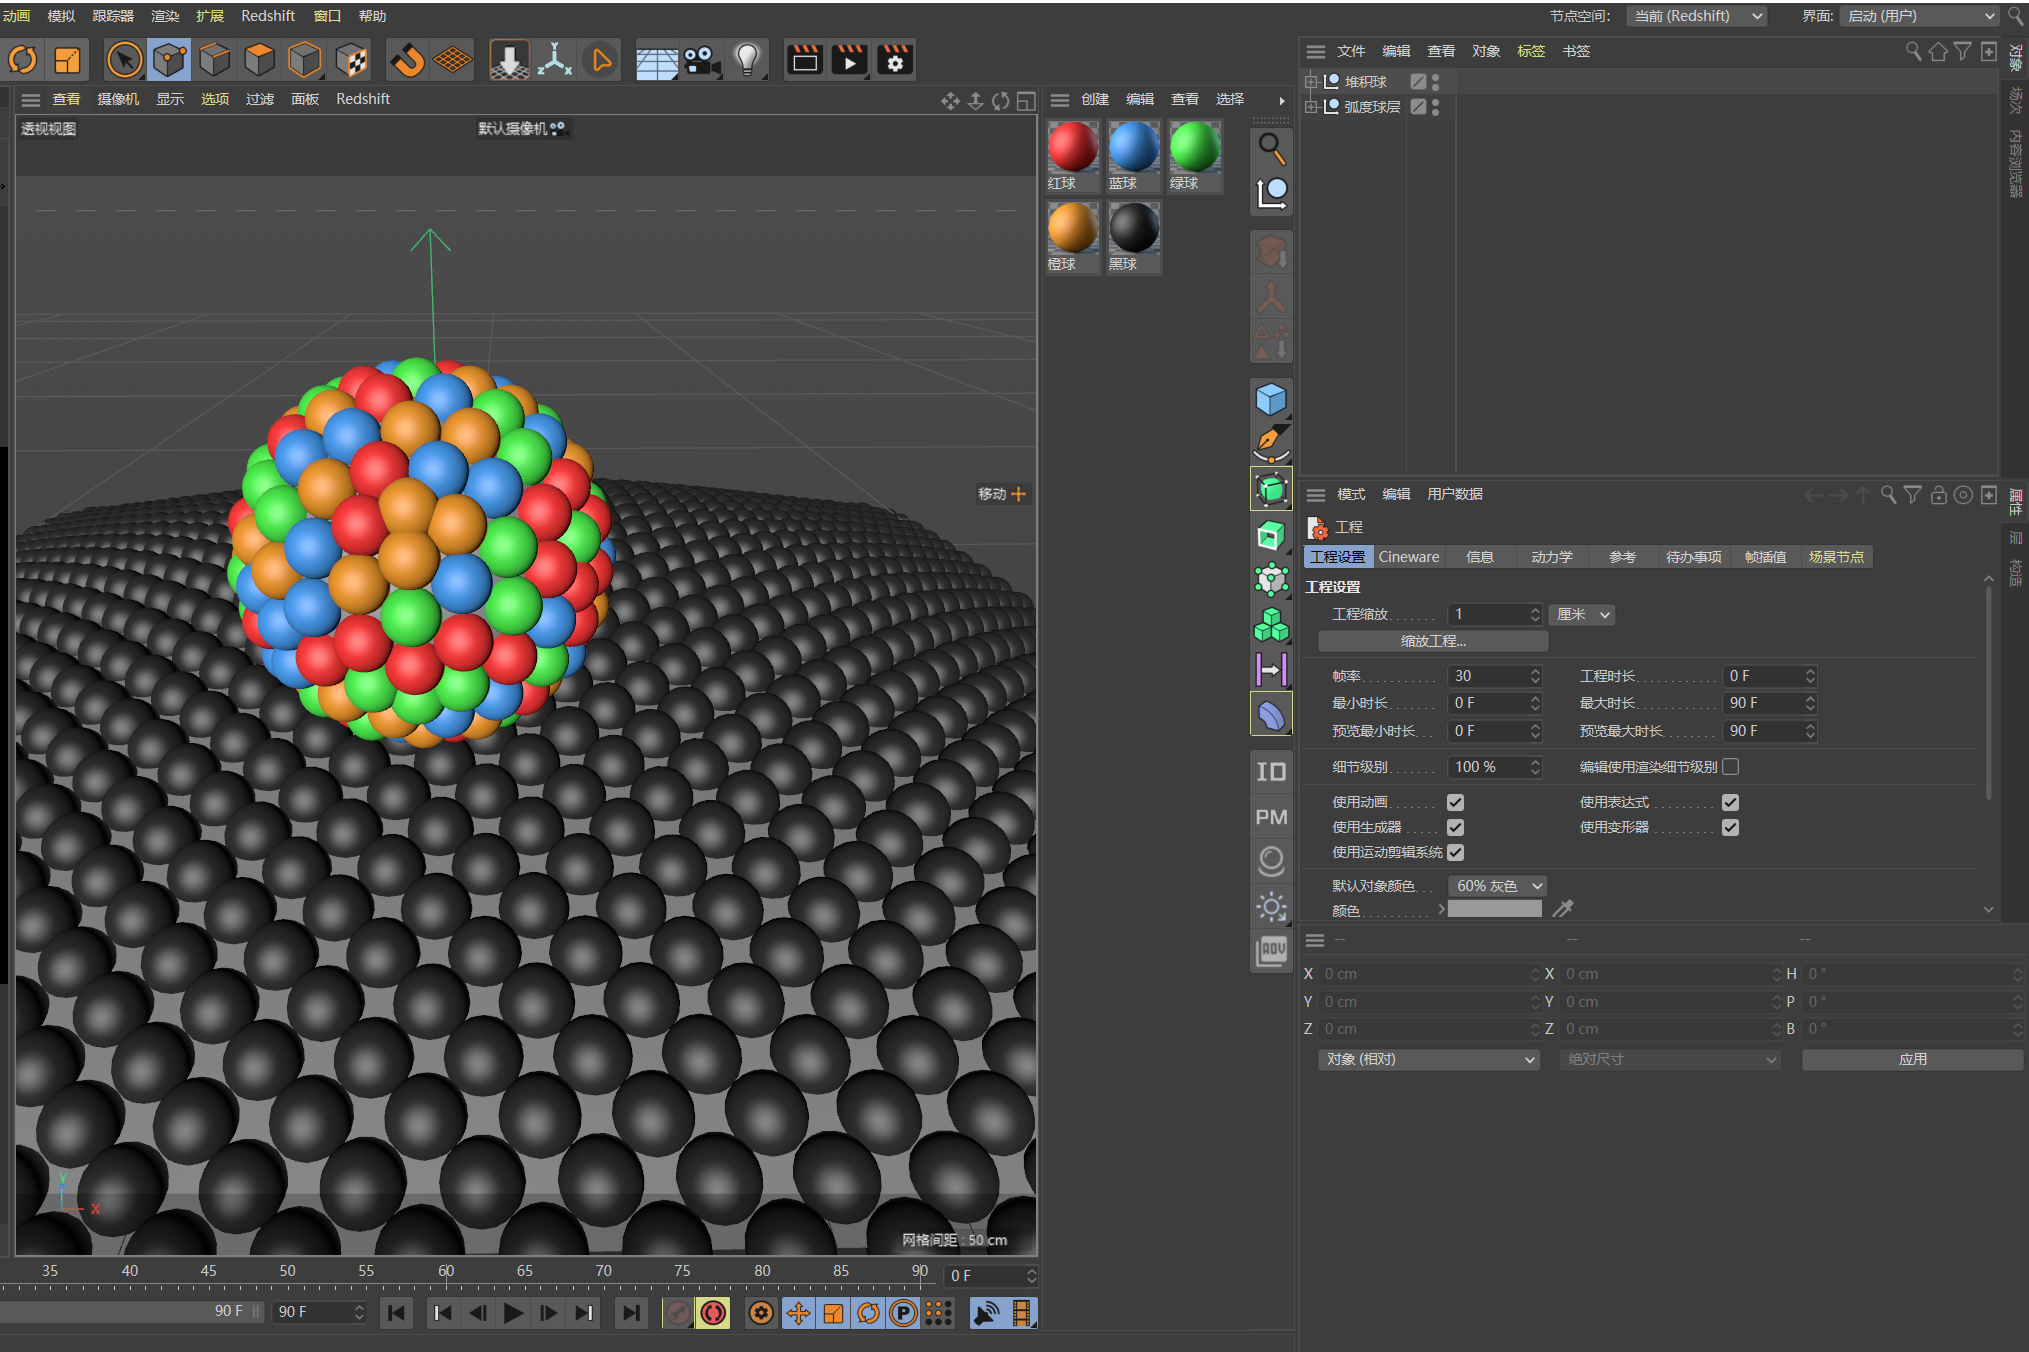
Task: Click the axis coordinate system icon
Action: pos(554,60)
